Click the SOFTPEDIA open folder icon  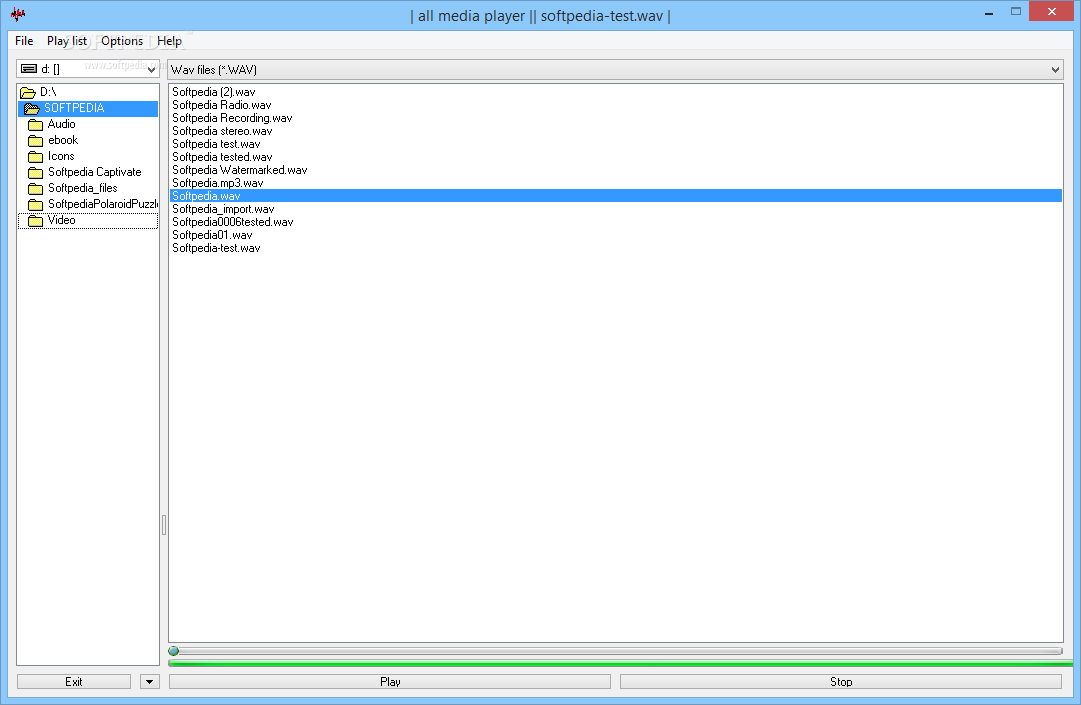click(x=32, y=108)
